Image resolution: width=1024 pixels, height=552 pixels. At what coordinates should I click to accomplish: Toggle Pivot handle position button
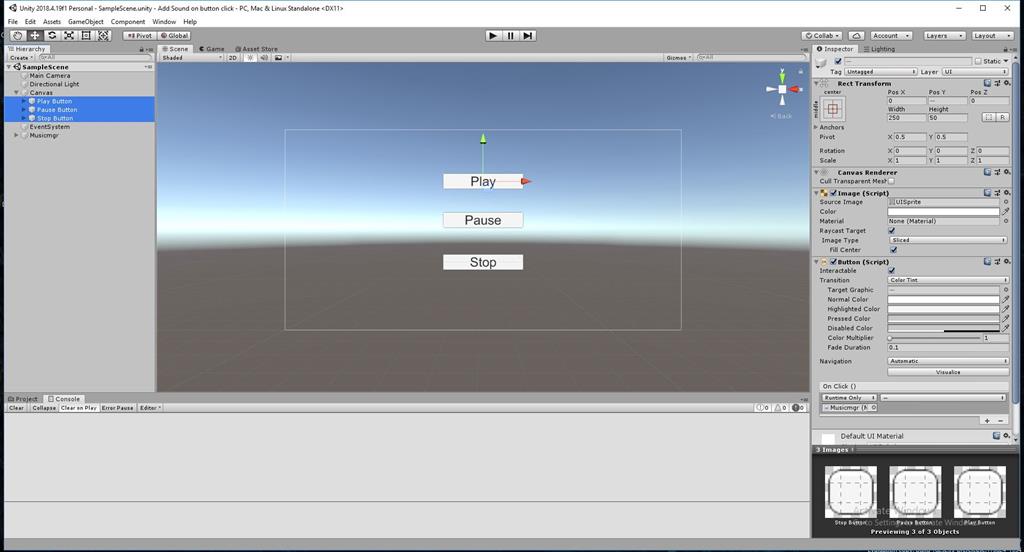coord(139,35)
